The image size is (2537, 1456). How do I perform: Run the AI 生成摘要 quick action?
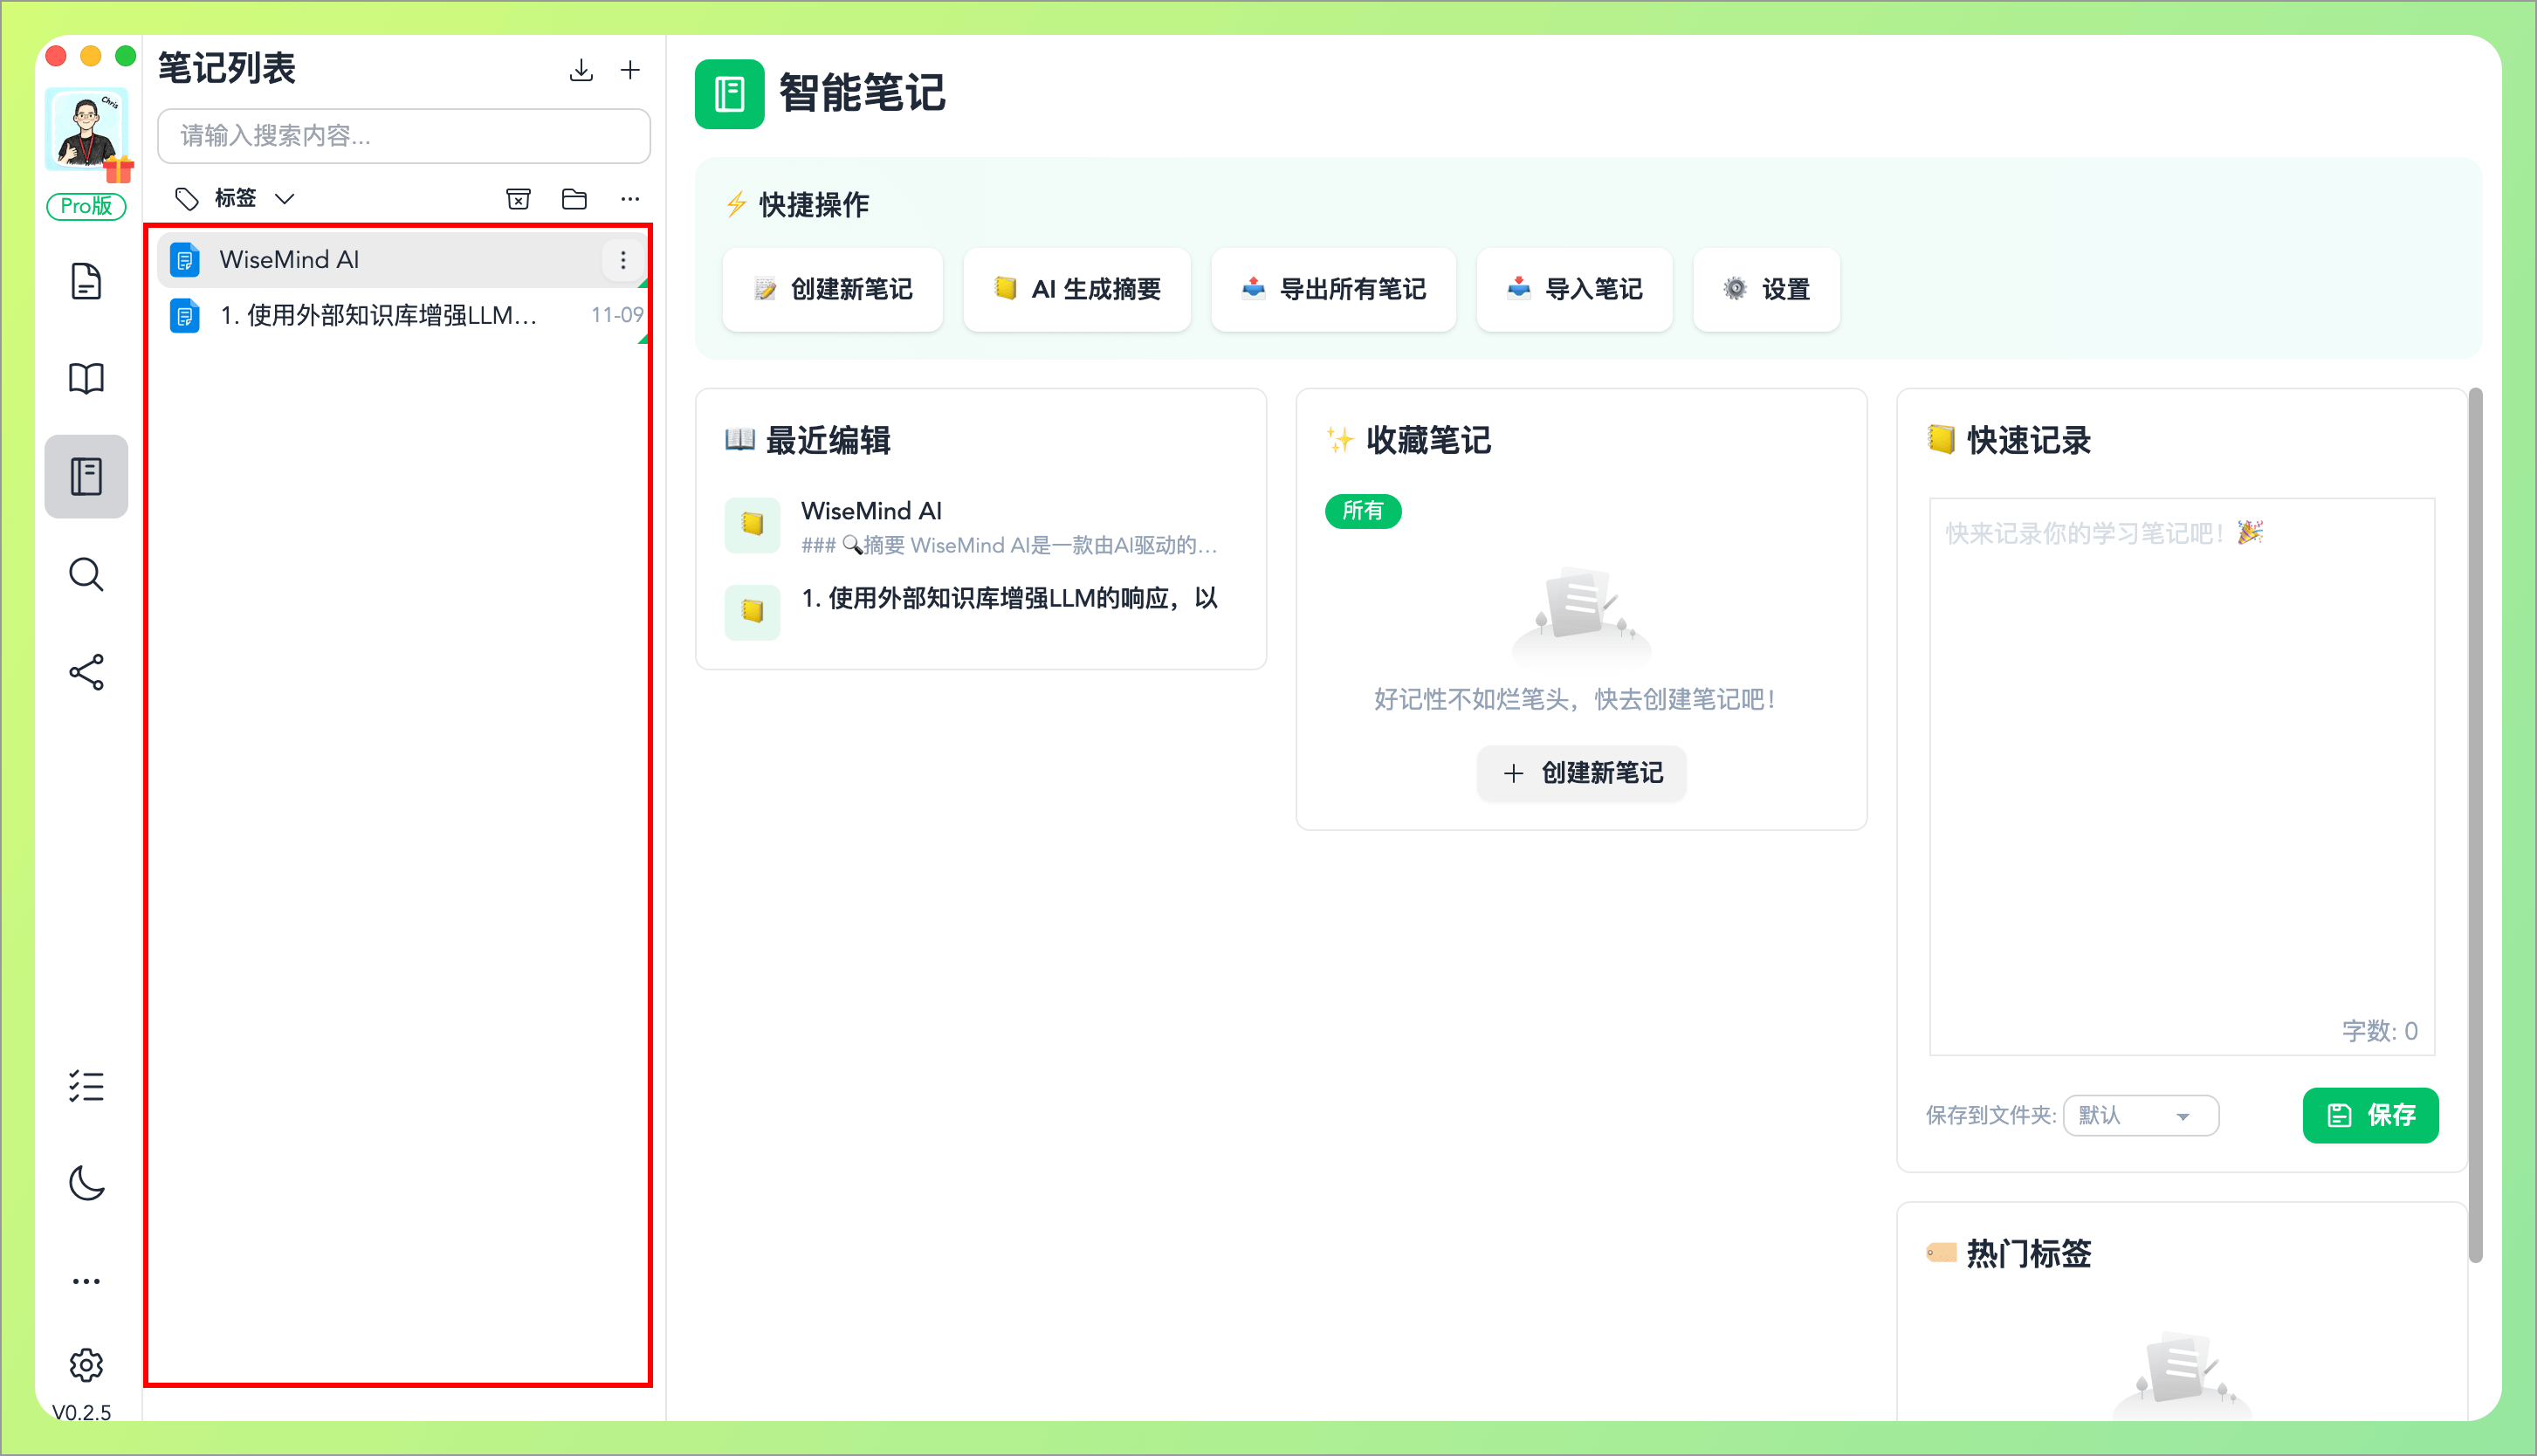1077,290
